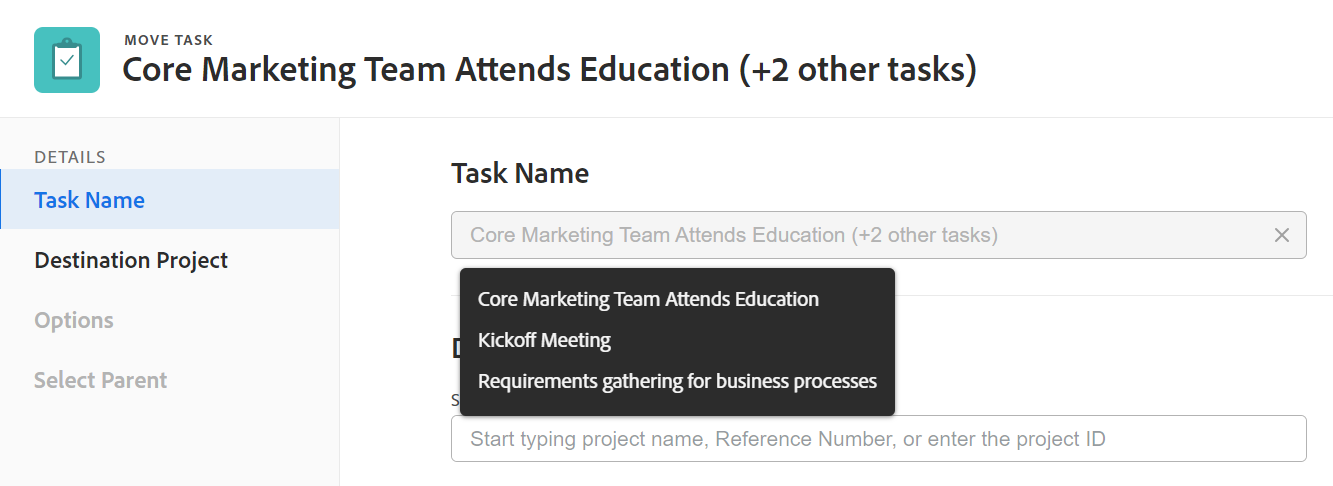Image resolution: width=1333 pixels, height=486 pixels.
Task: Go to the Options sidebar section
Action: pos(74,320)
